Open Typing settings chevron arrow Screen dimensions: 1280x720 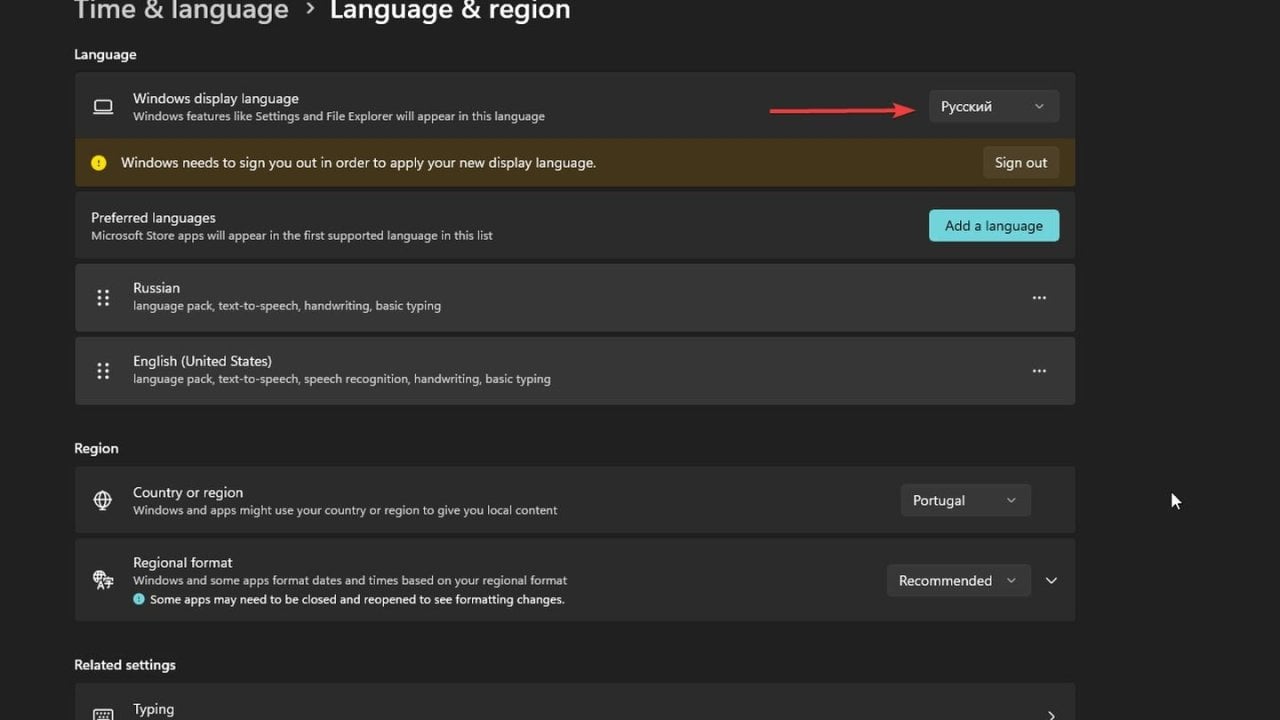click(x=1051, y=714)
